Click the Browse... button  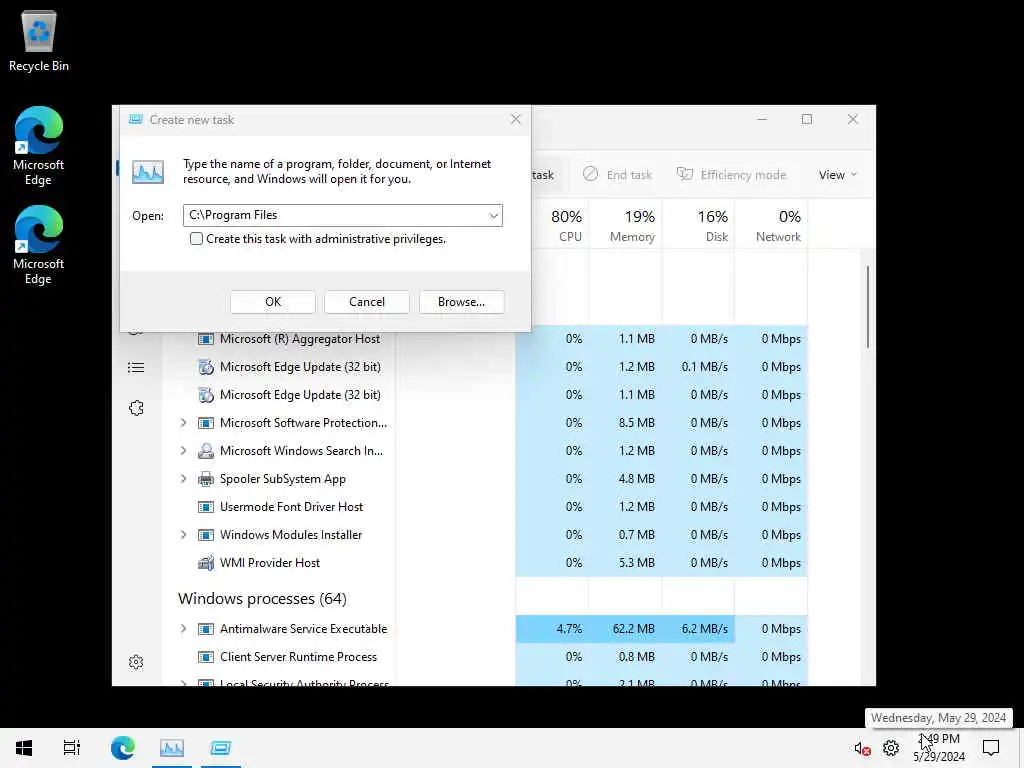462,302
